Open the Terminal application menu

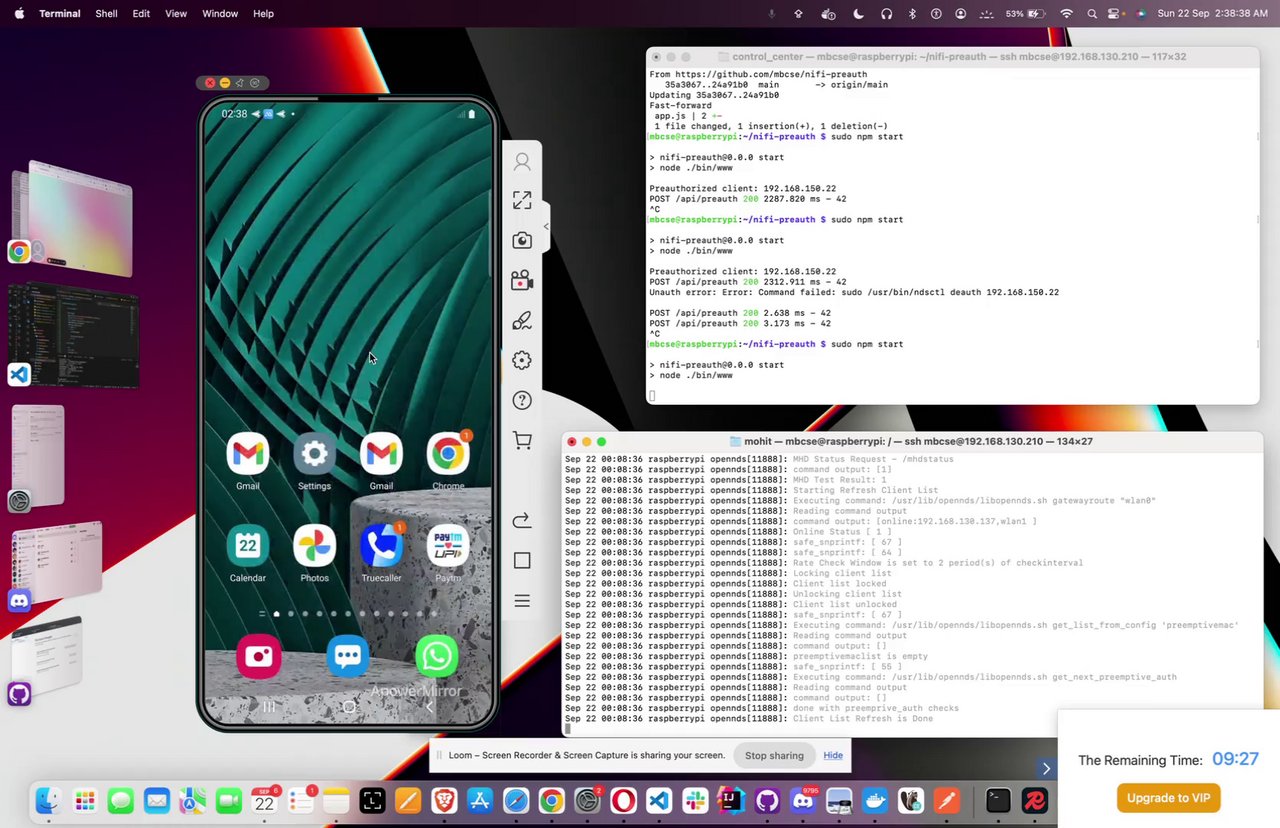(60, 14)
